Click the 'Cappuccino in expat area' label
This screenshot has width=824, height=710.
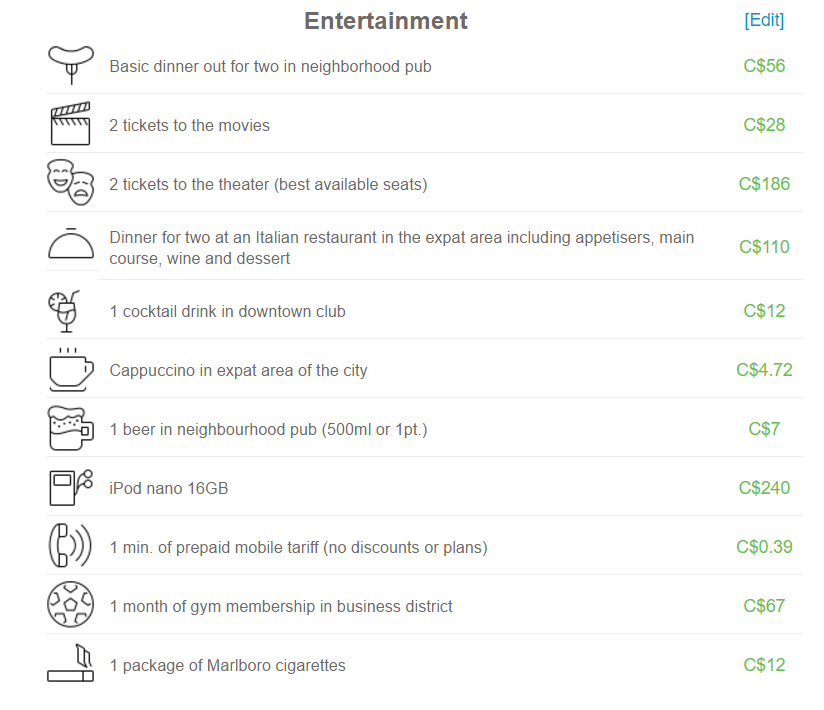[x=238, y=371]
